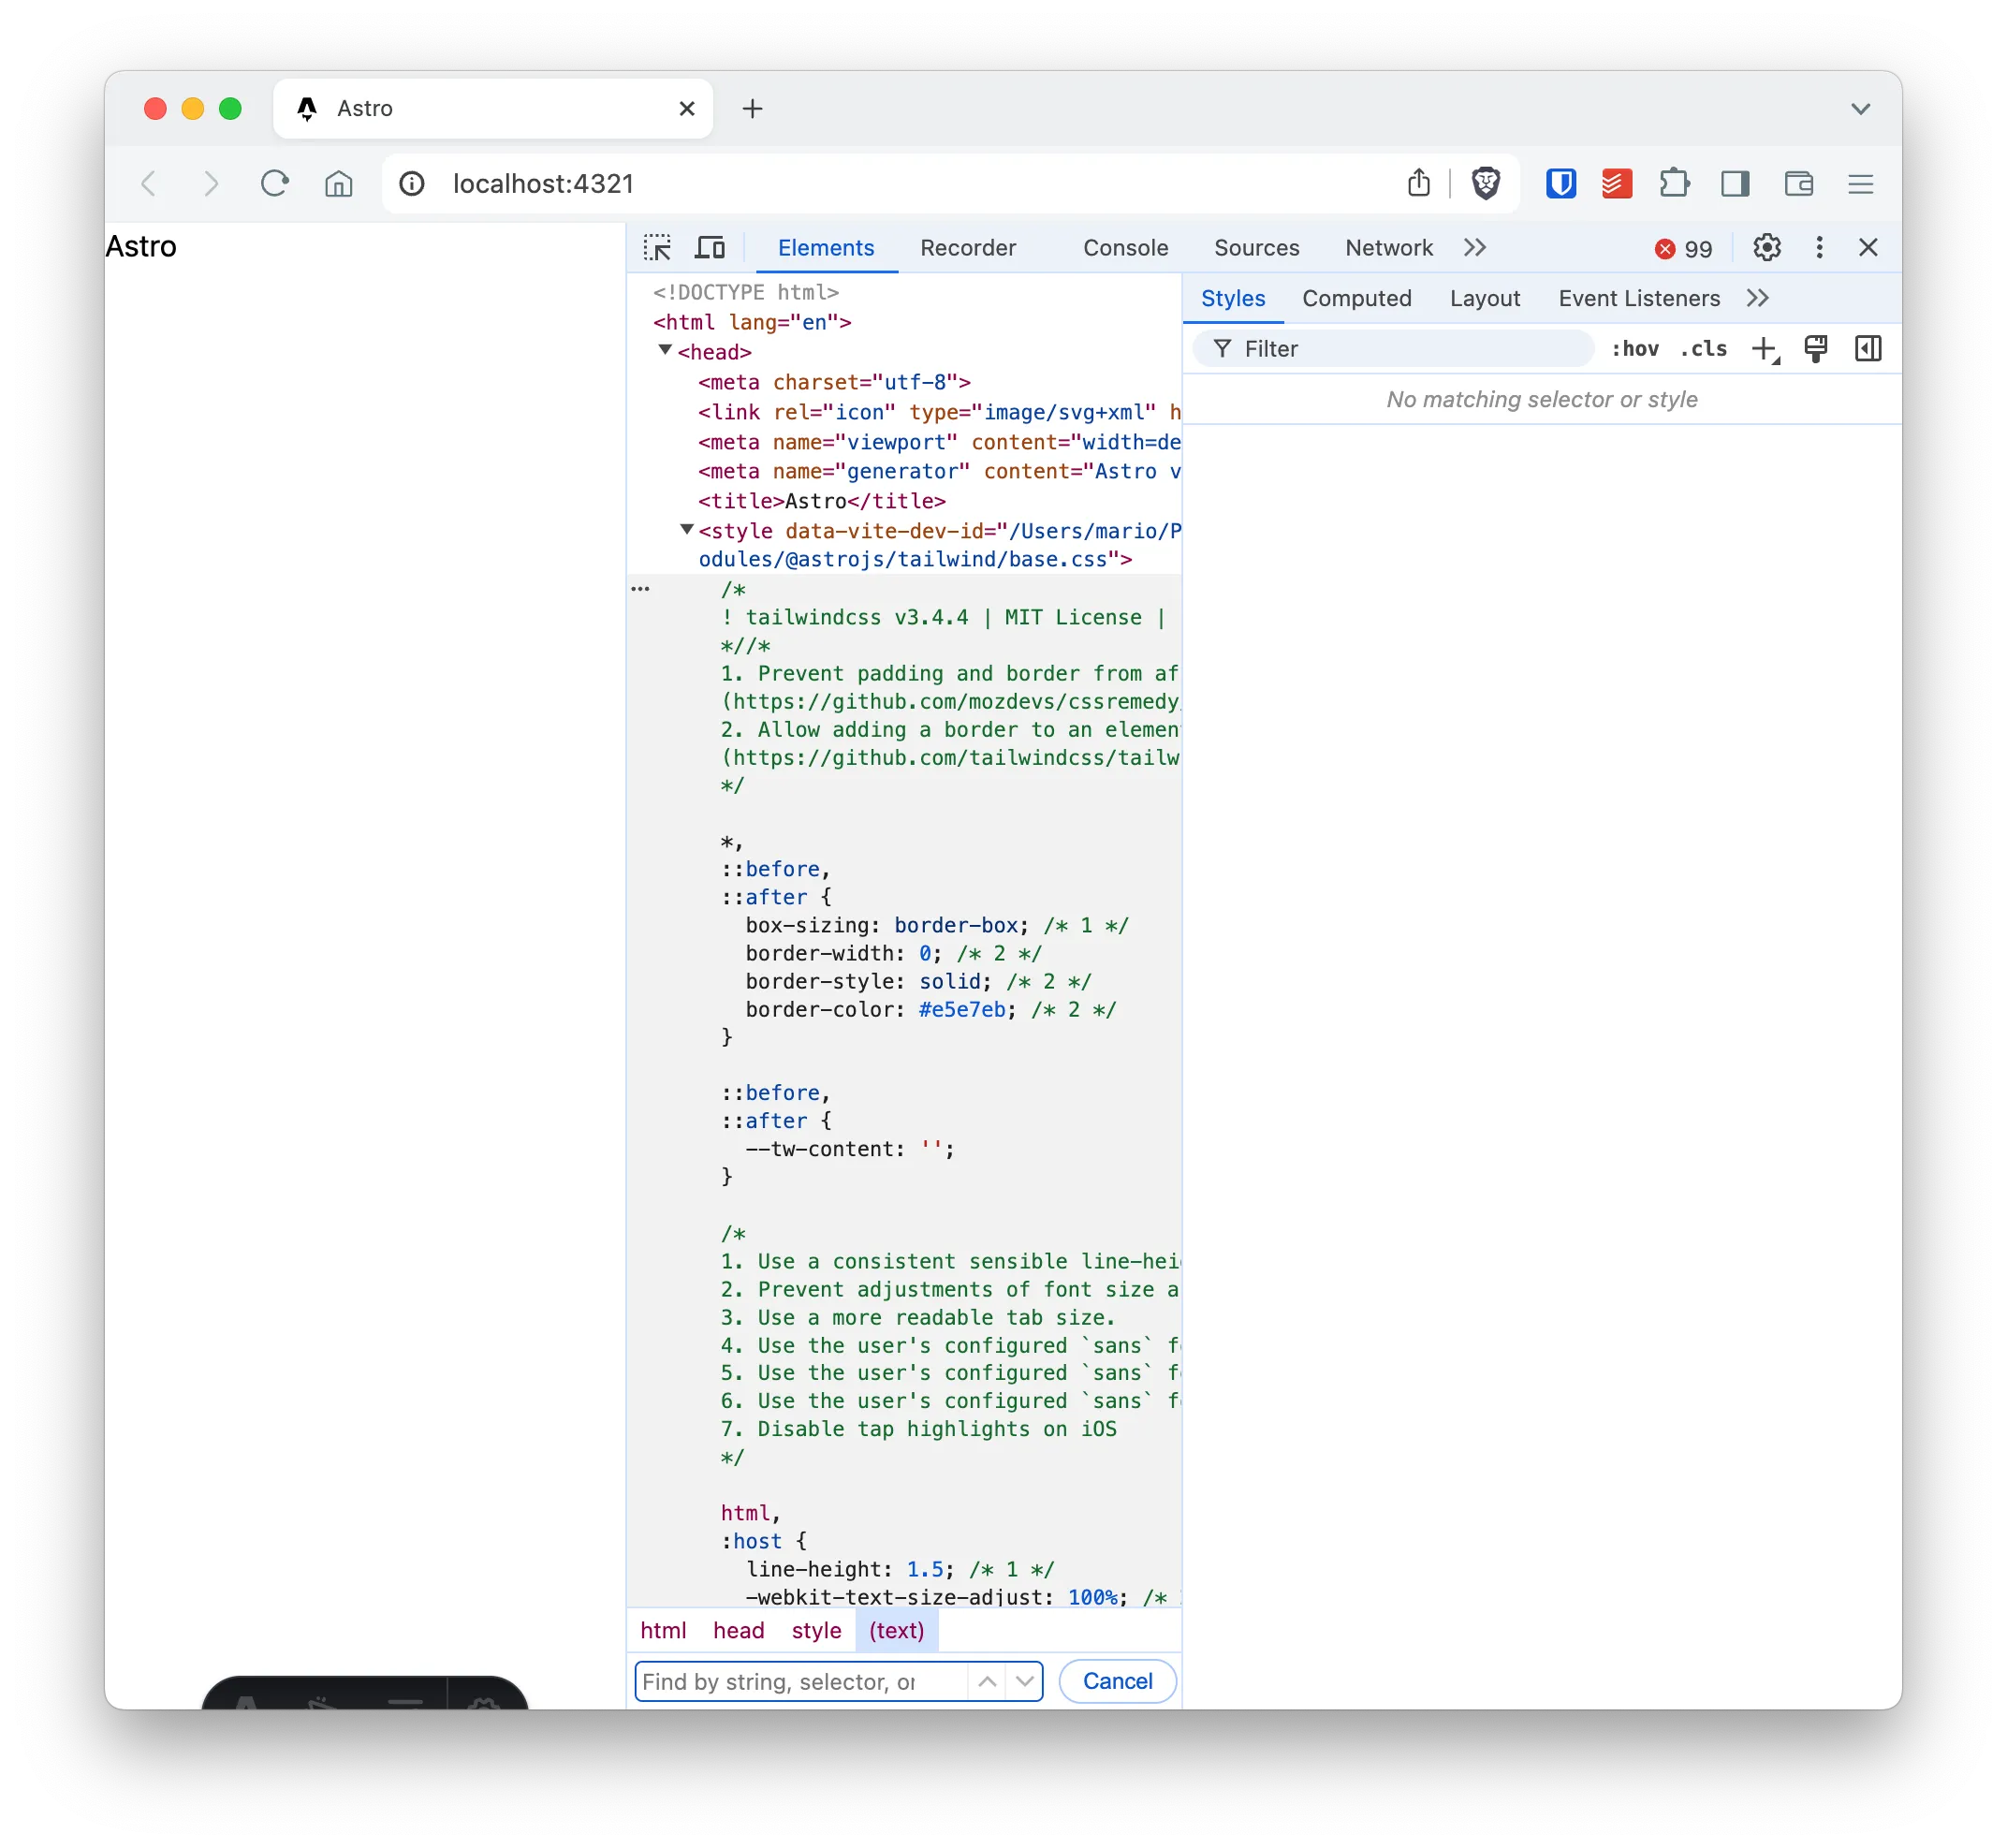Screen dimensions: 2007x1848
Task: Open the Brave wallet icon
Action: tap(1798, 184)
